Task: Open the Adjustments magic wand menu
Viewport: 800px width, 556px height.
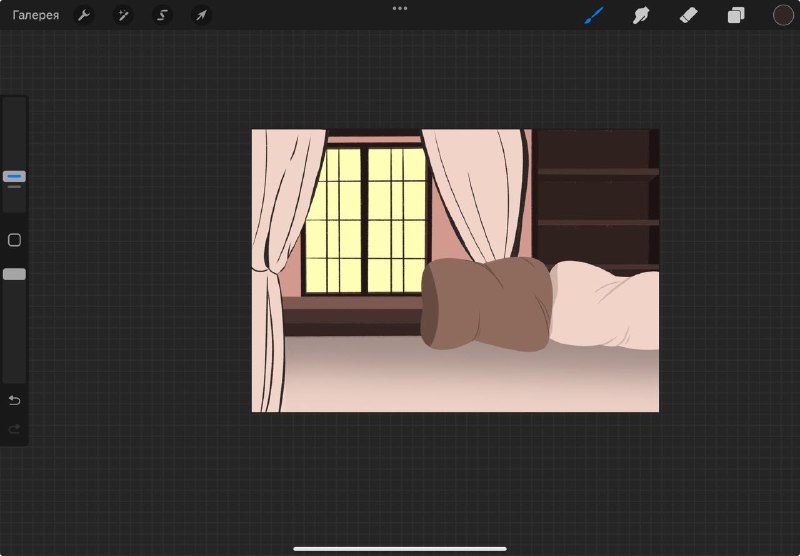Action: click(x=123, y=15)
